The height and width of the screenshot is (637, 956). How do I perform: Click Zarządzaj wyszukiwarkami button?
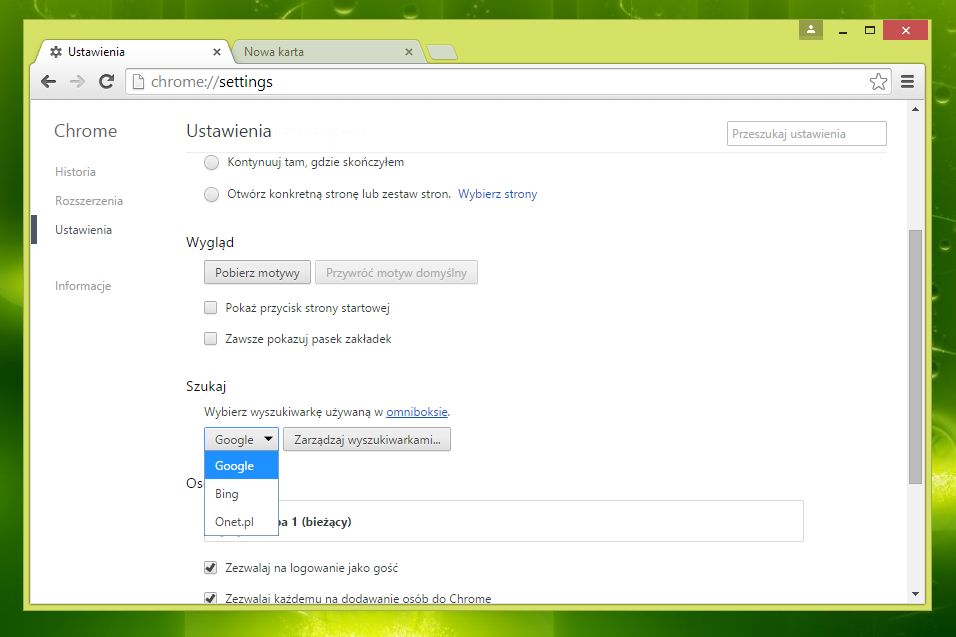367,439
